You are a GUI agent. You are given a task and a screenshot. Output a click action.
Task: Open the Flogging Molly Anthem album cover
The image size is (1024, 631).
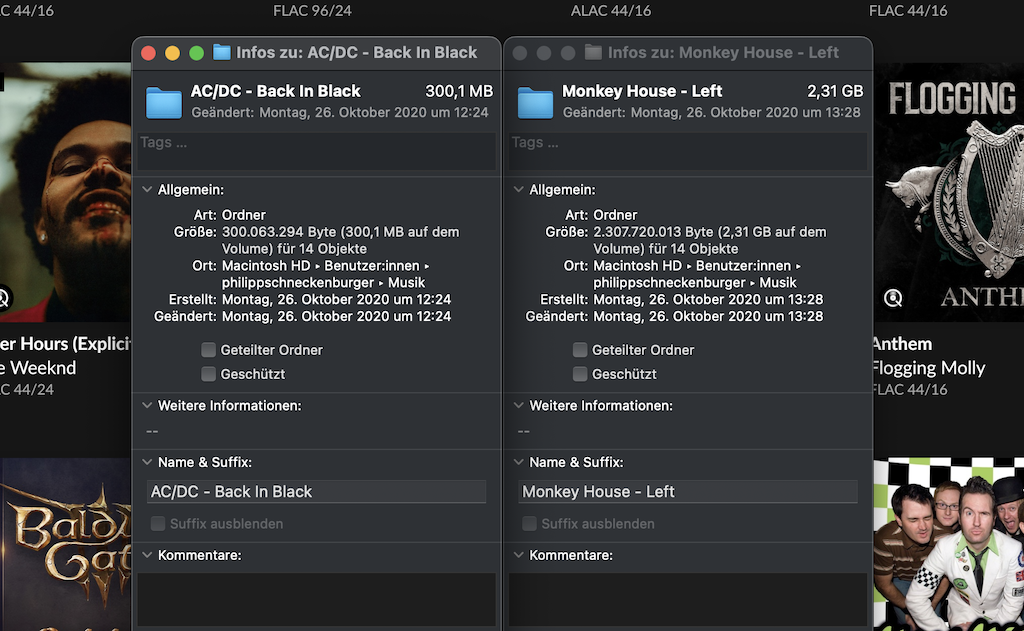(949, 192)
